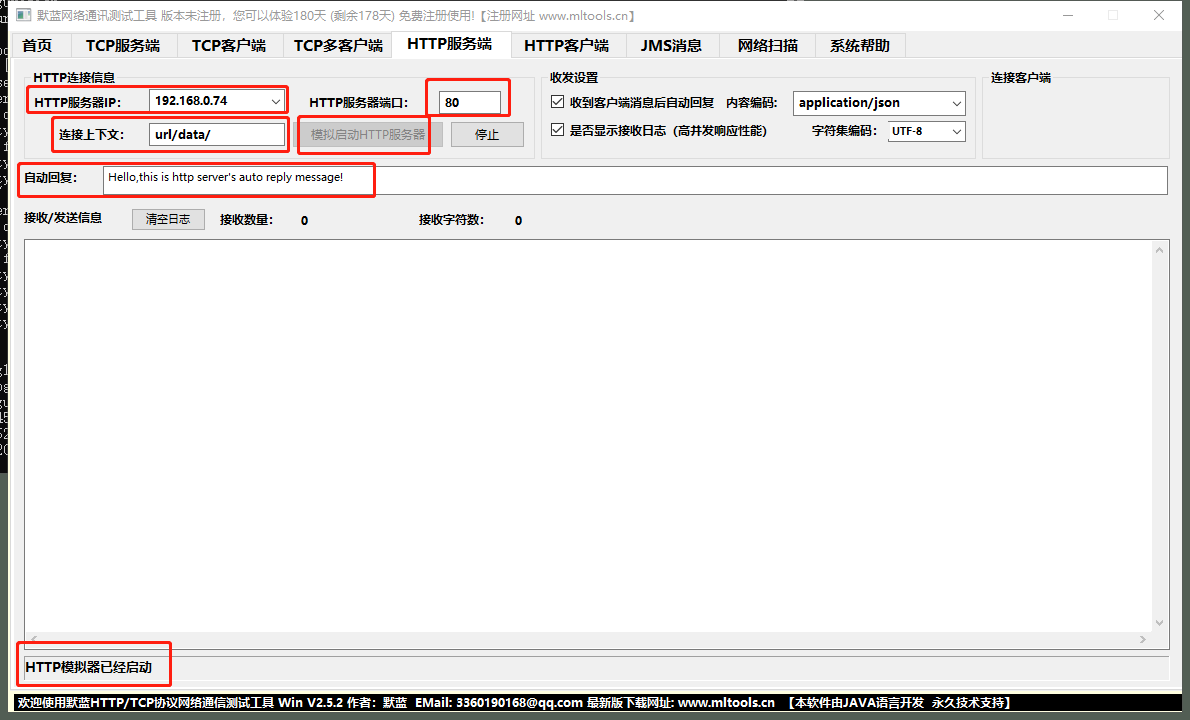Click scroll-up arrow in the log area

coord(1159,250)
